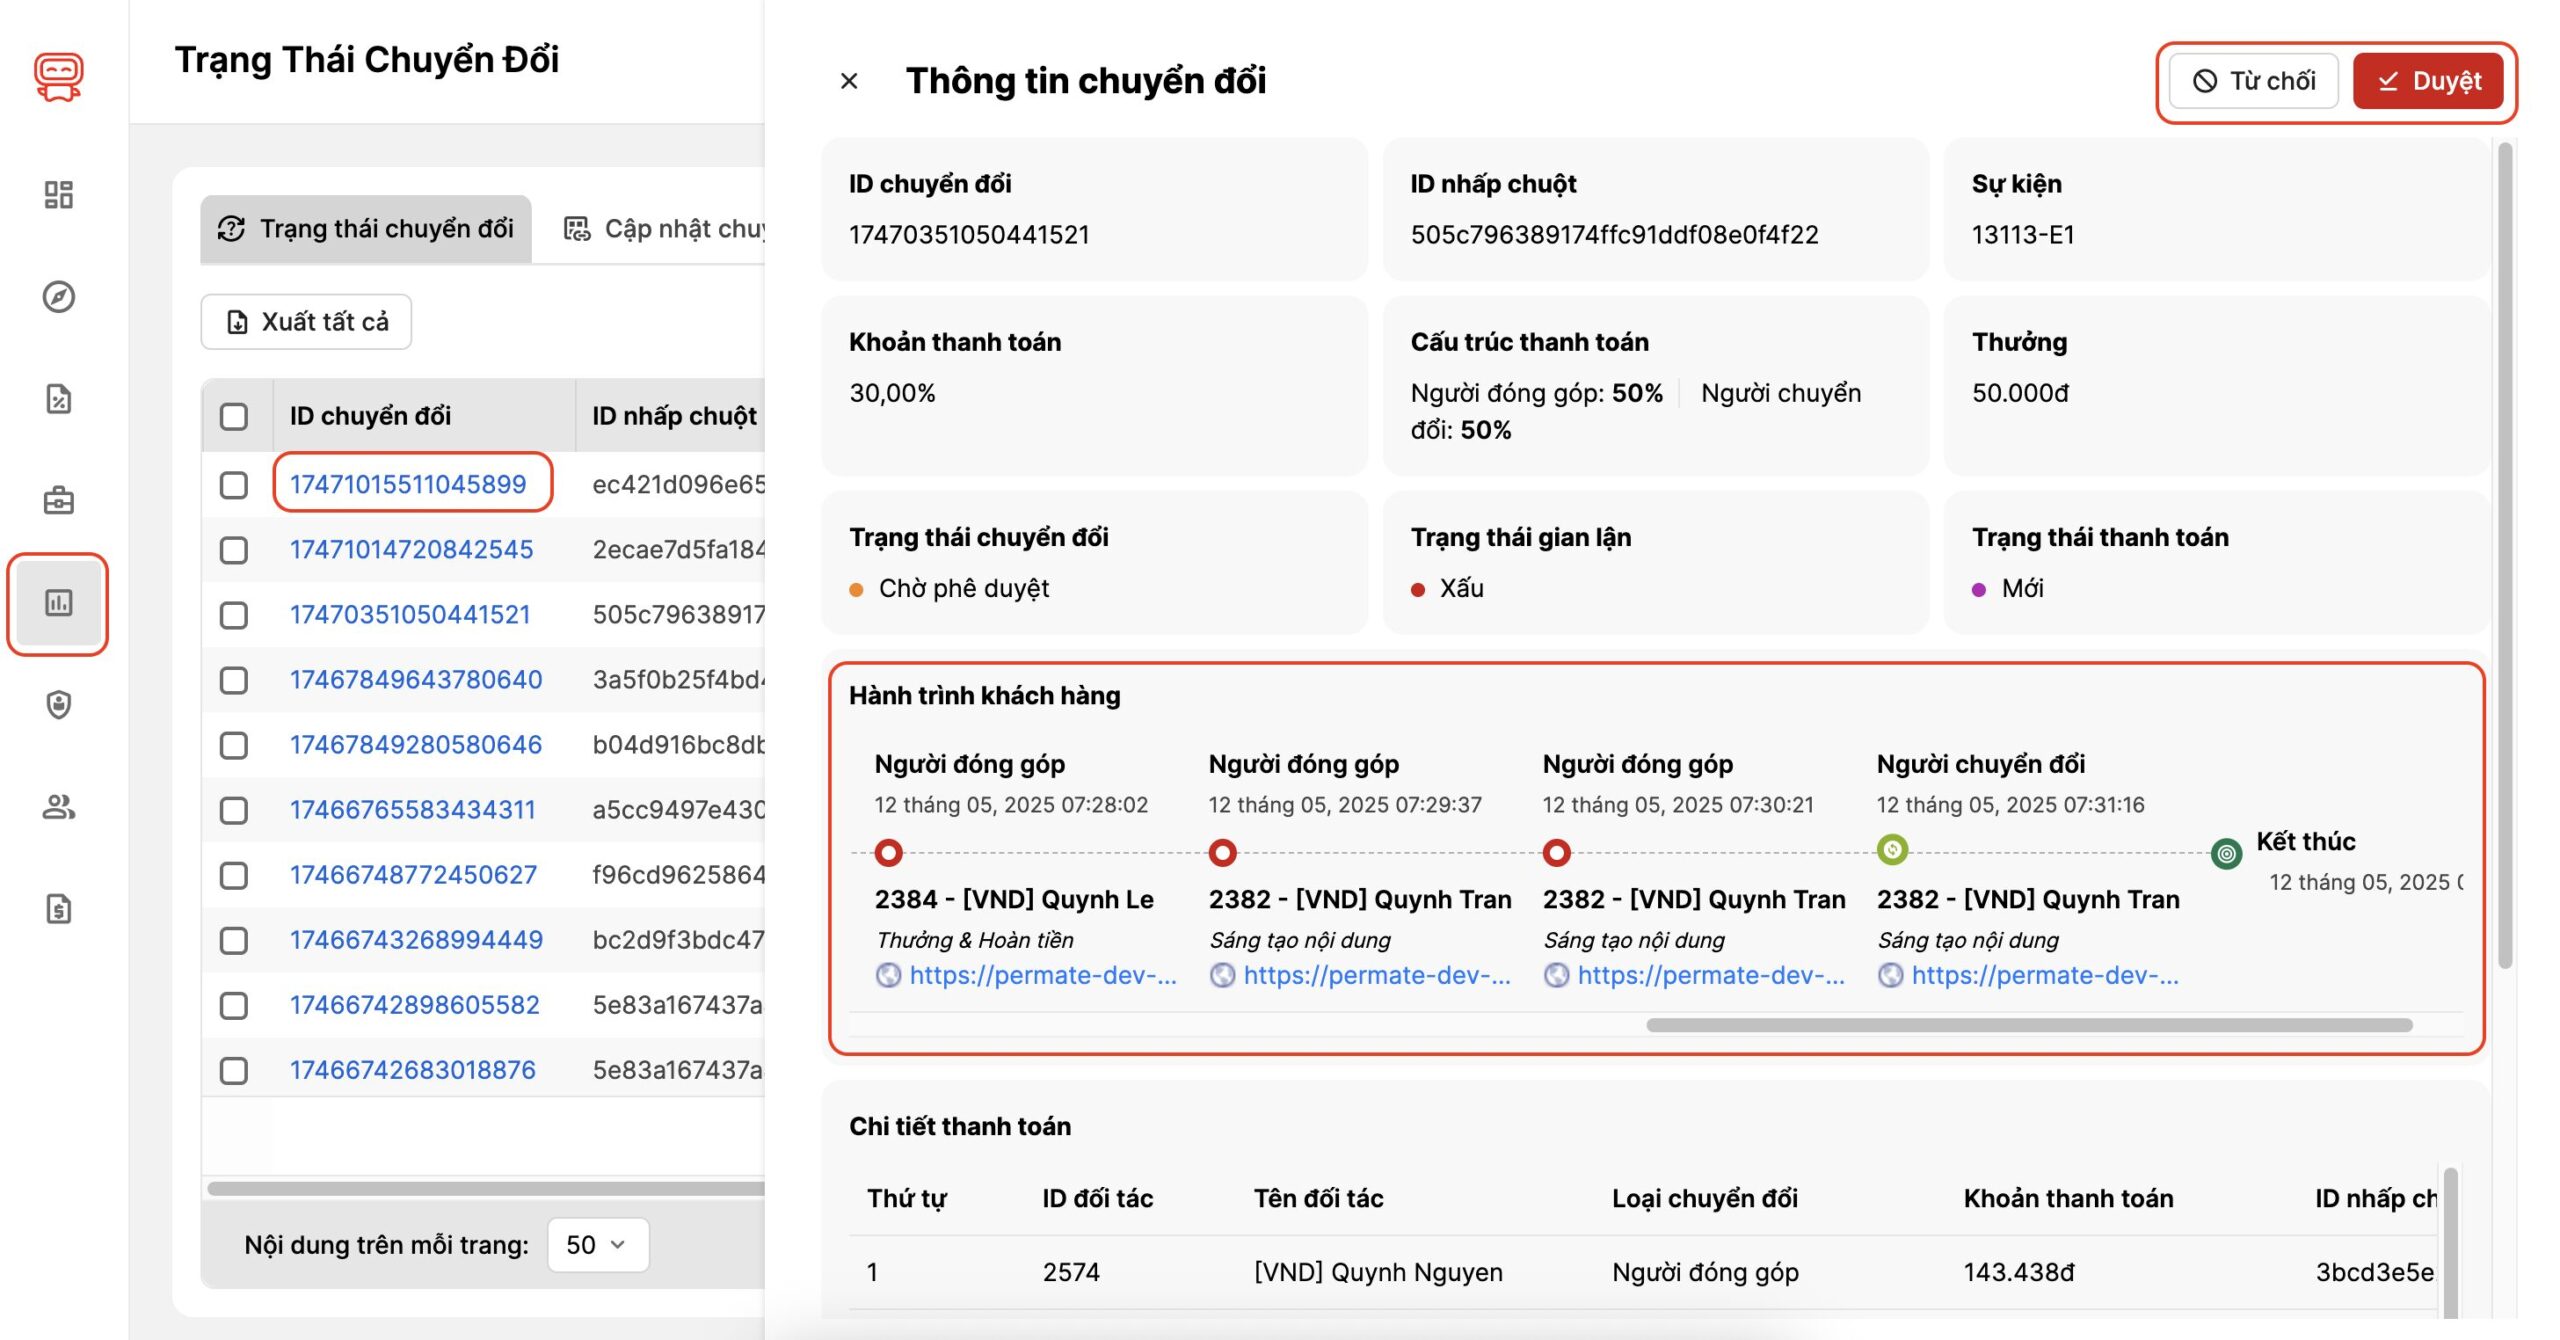This screenshot has height=1340, width=2560.
Task: Click Xuất tất cả export button
Action: (x=306, y=322)
